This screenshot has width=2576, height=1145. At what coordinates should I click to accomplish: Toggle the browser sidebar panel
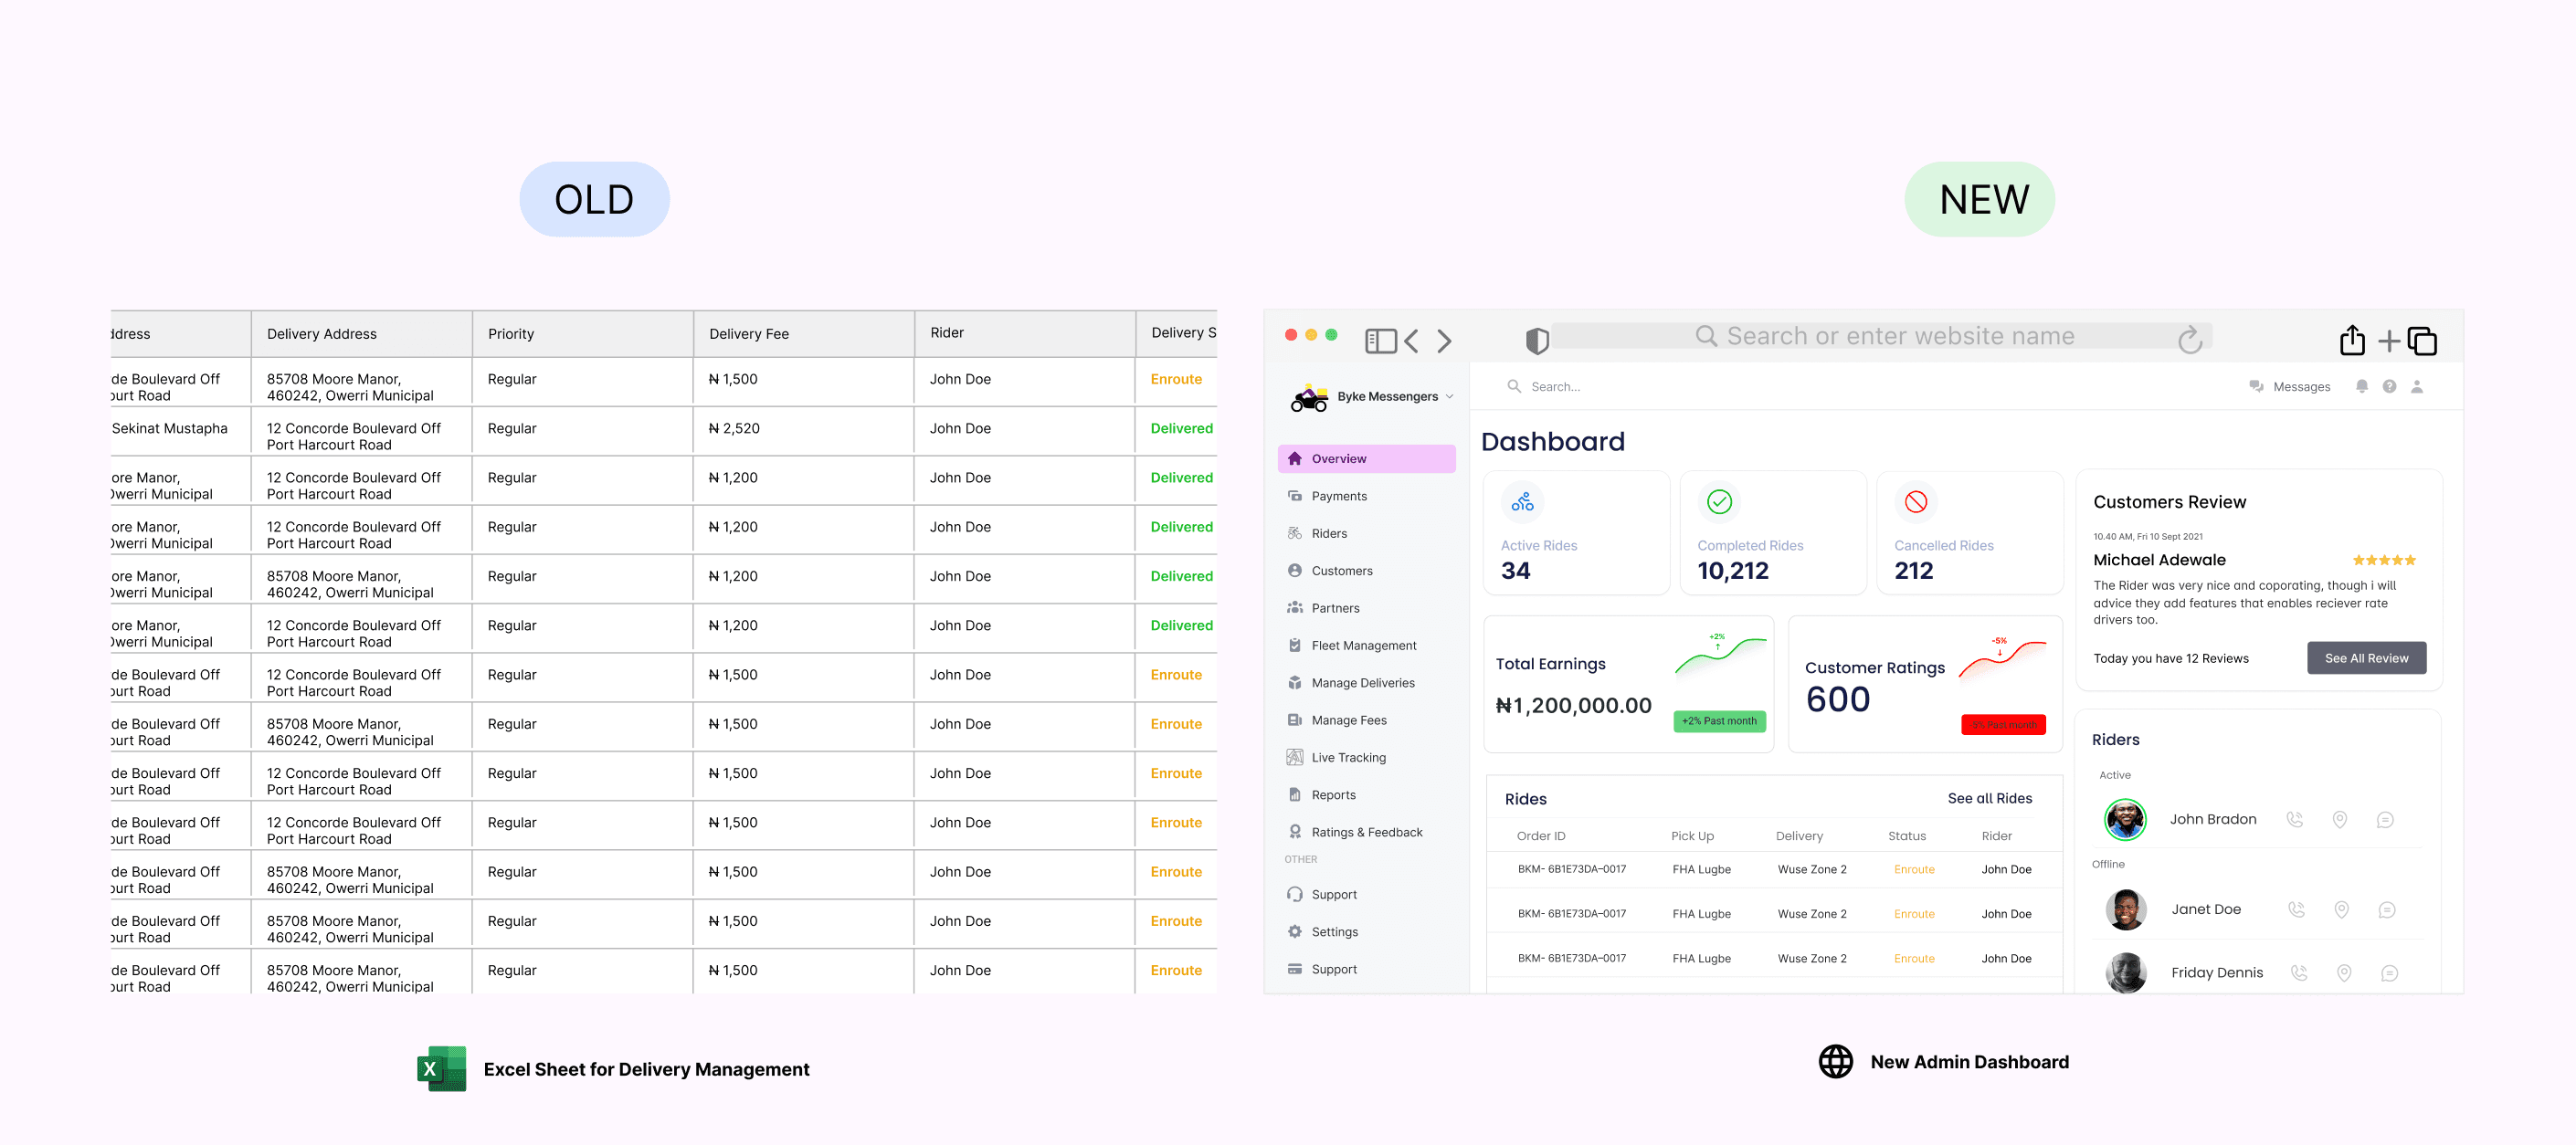1380,341
